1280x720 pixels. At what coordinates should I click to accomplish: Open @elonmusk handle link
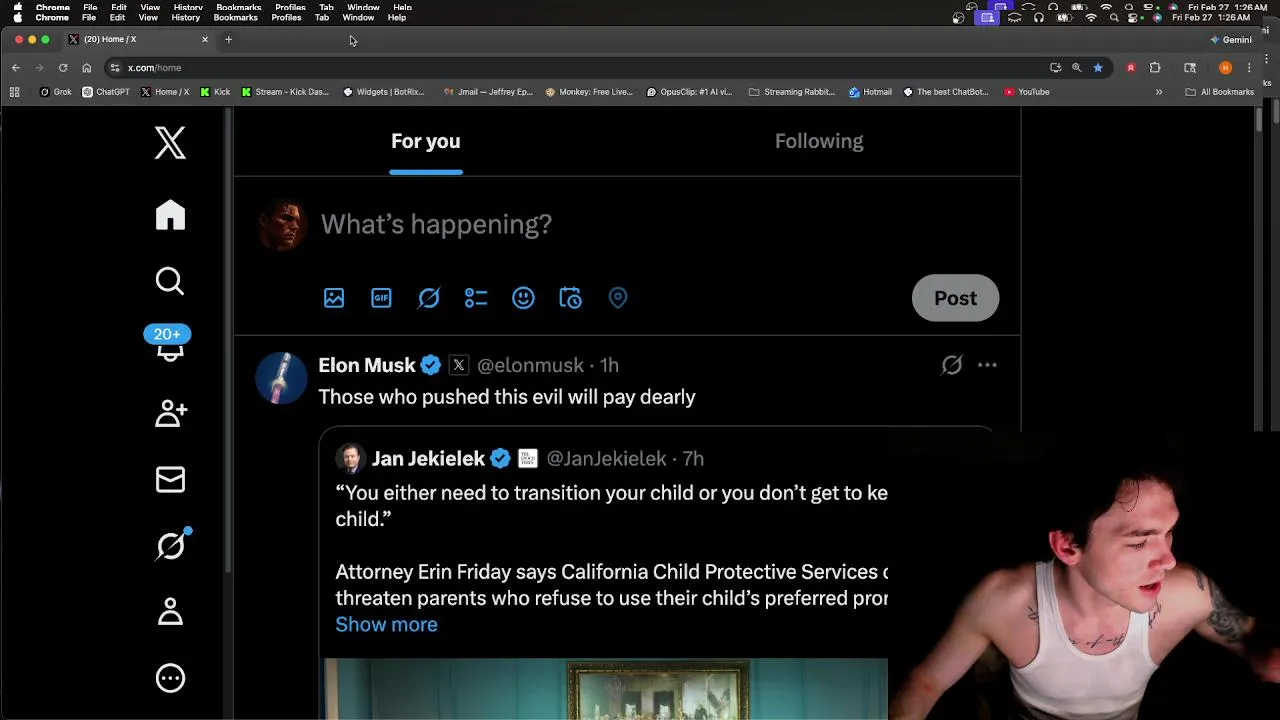(530, 365)
